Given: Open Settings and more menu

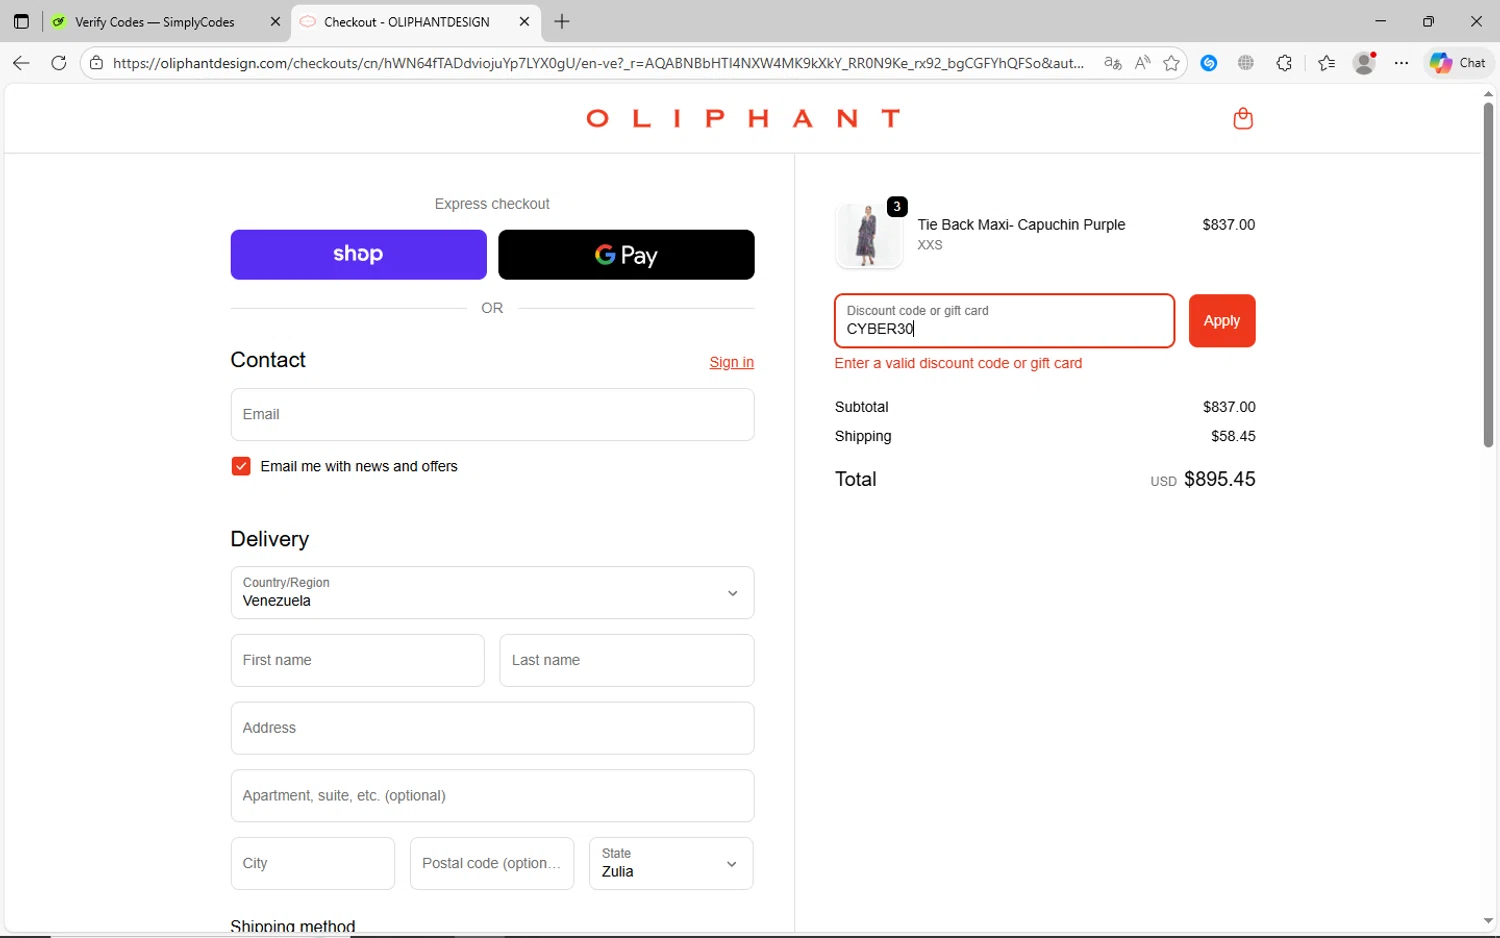Looking at the screenshot, I should point(1402,63).
